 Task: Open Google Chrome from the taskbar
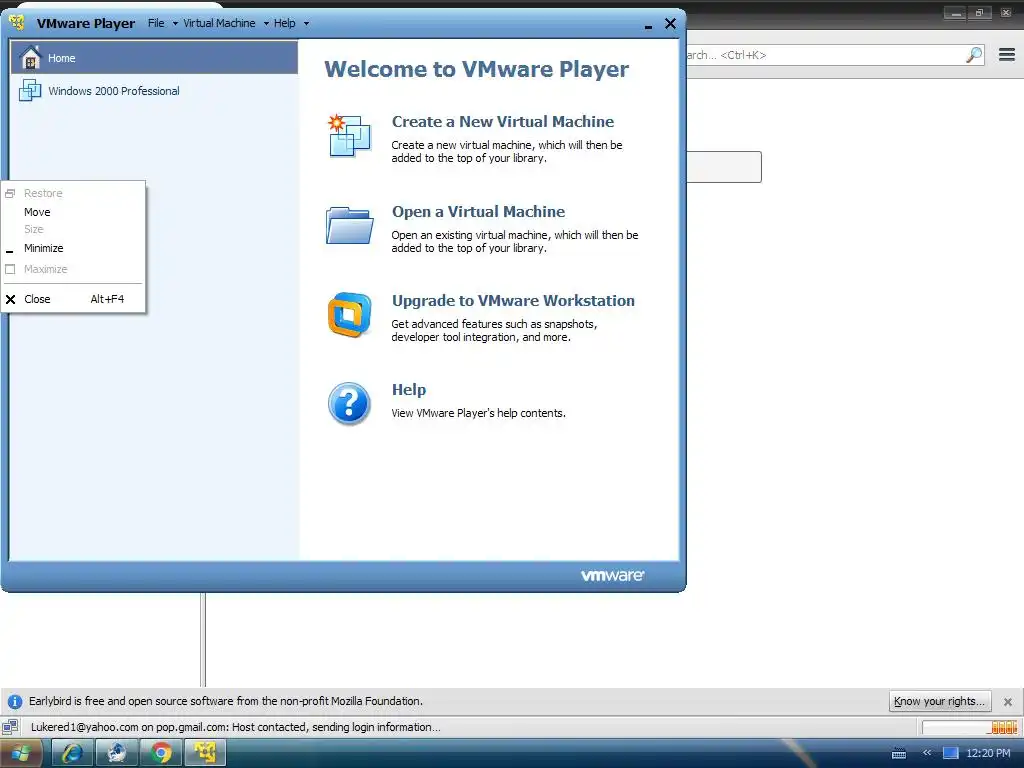pos(161,753)
